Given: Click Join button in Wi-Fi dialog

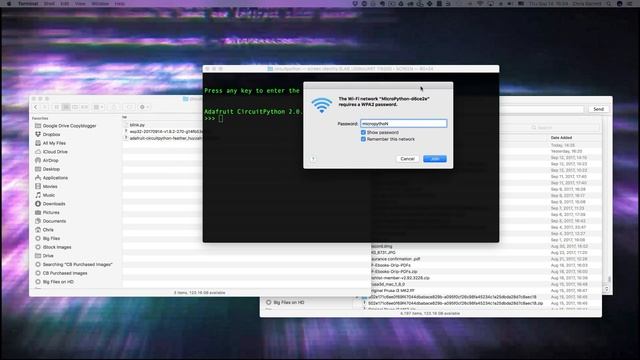Looking at the screenshot, I should (435, 159).
